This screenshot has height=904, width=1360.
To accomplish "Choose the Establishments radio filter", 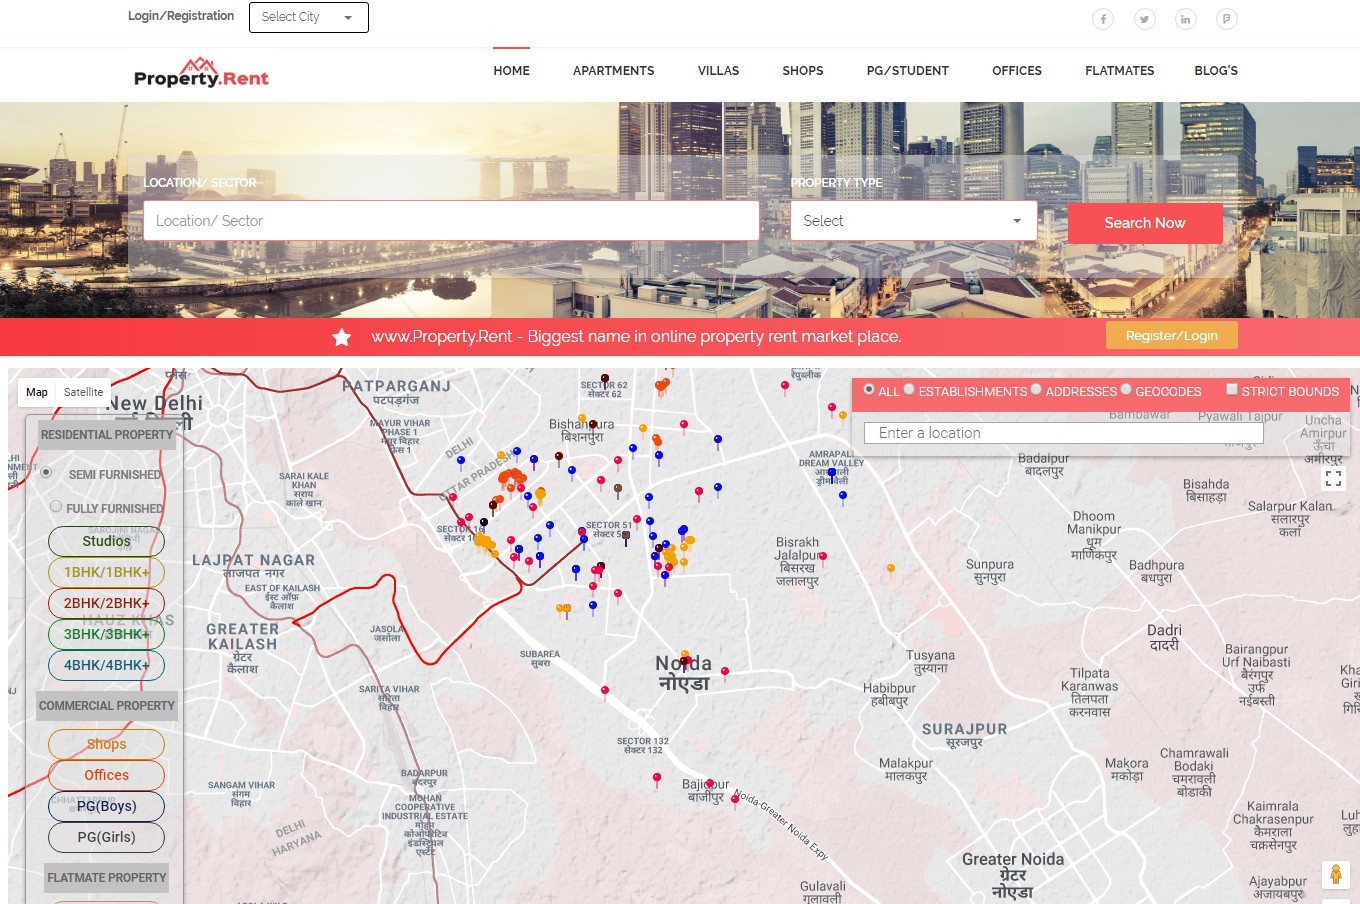I will click(909, 390).
